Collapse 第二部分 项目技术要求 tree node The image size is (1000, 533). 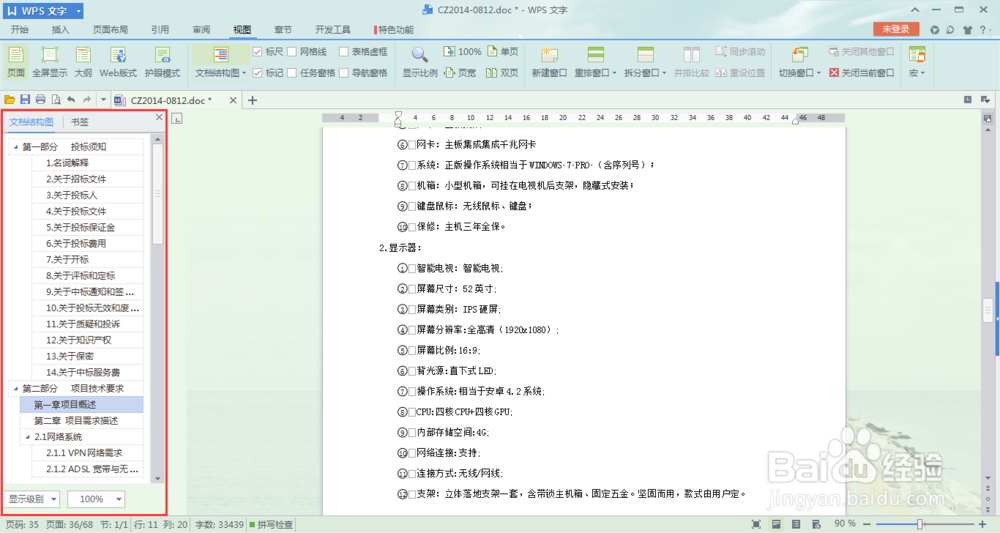pyautogui.click(x=16, y=388)
